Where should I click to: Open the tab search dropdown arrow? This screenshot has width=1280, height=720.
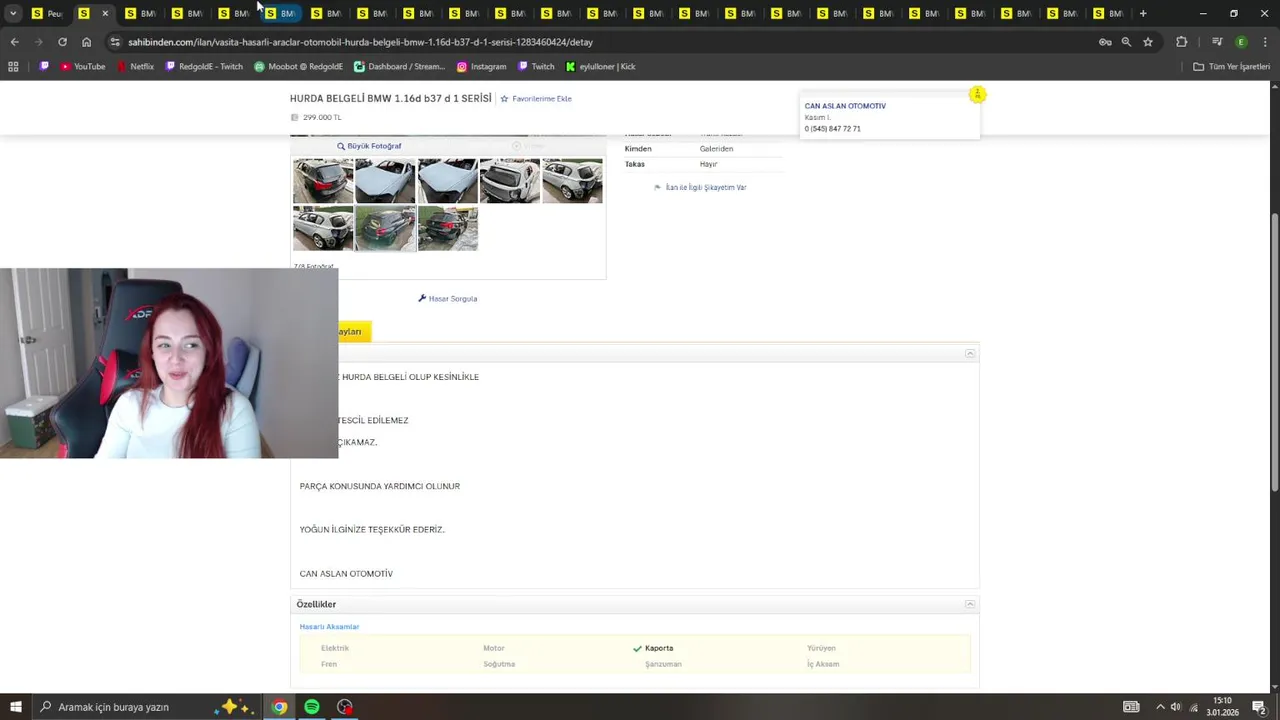click(13, 13)
